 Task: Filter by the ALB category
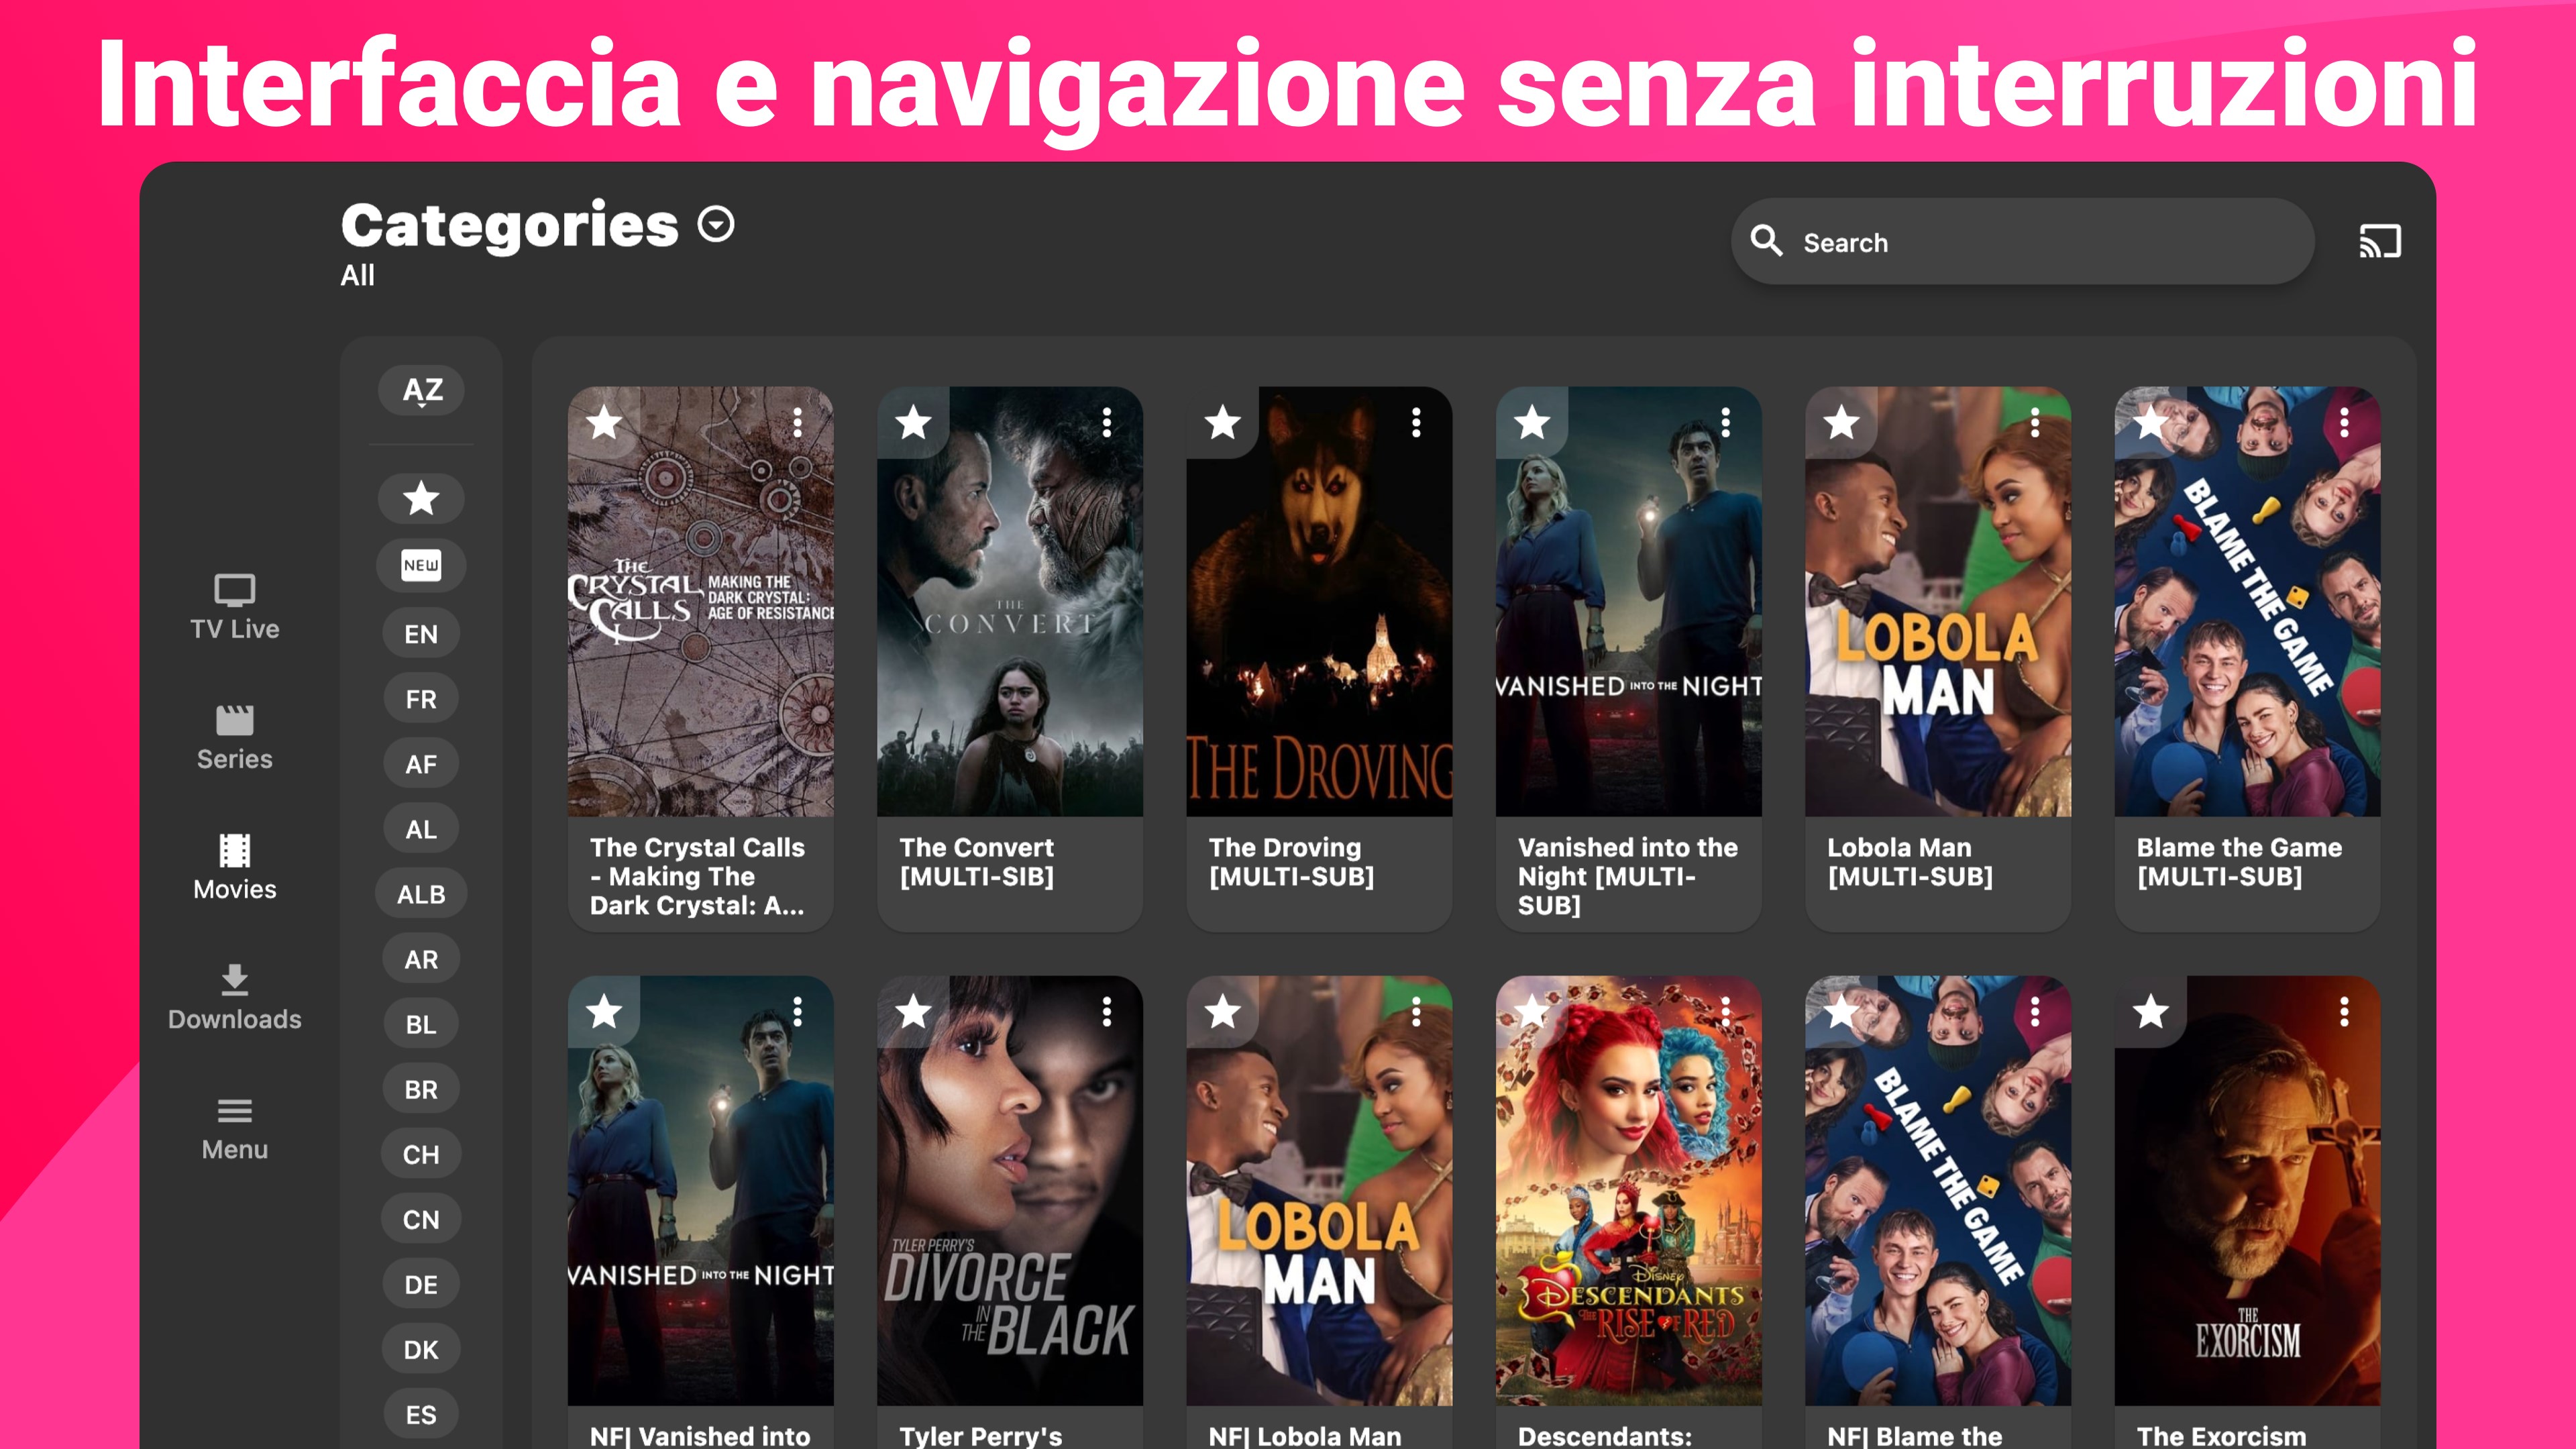tap(421, 894)
